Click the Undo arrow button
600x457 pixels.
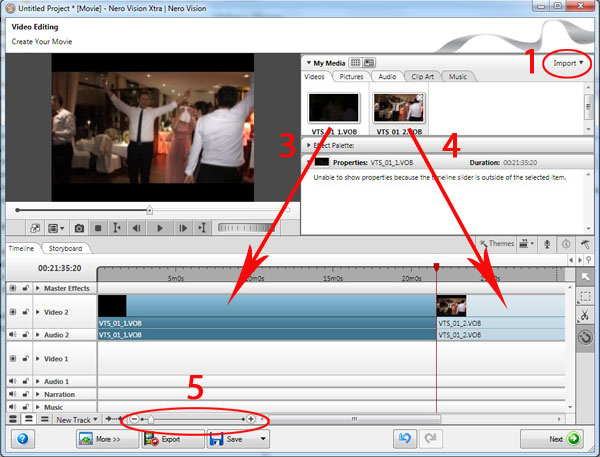click(x=403, y=438)
